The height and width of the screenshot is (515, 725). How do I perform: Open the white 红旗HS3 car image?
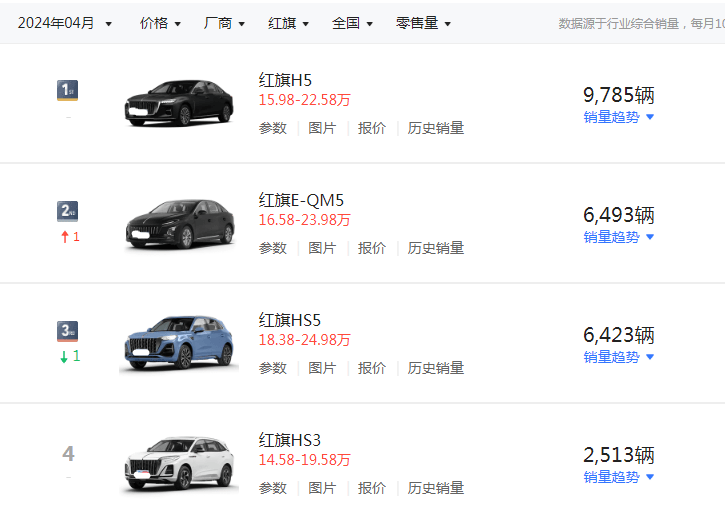pyautogui.click(x=179, y=463)
